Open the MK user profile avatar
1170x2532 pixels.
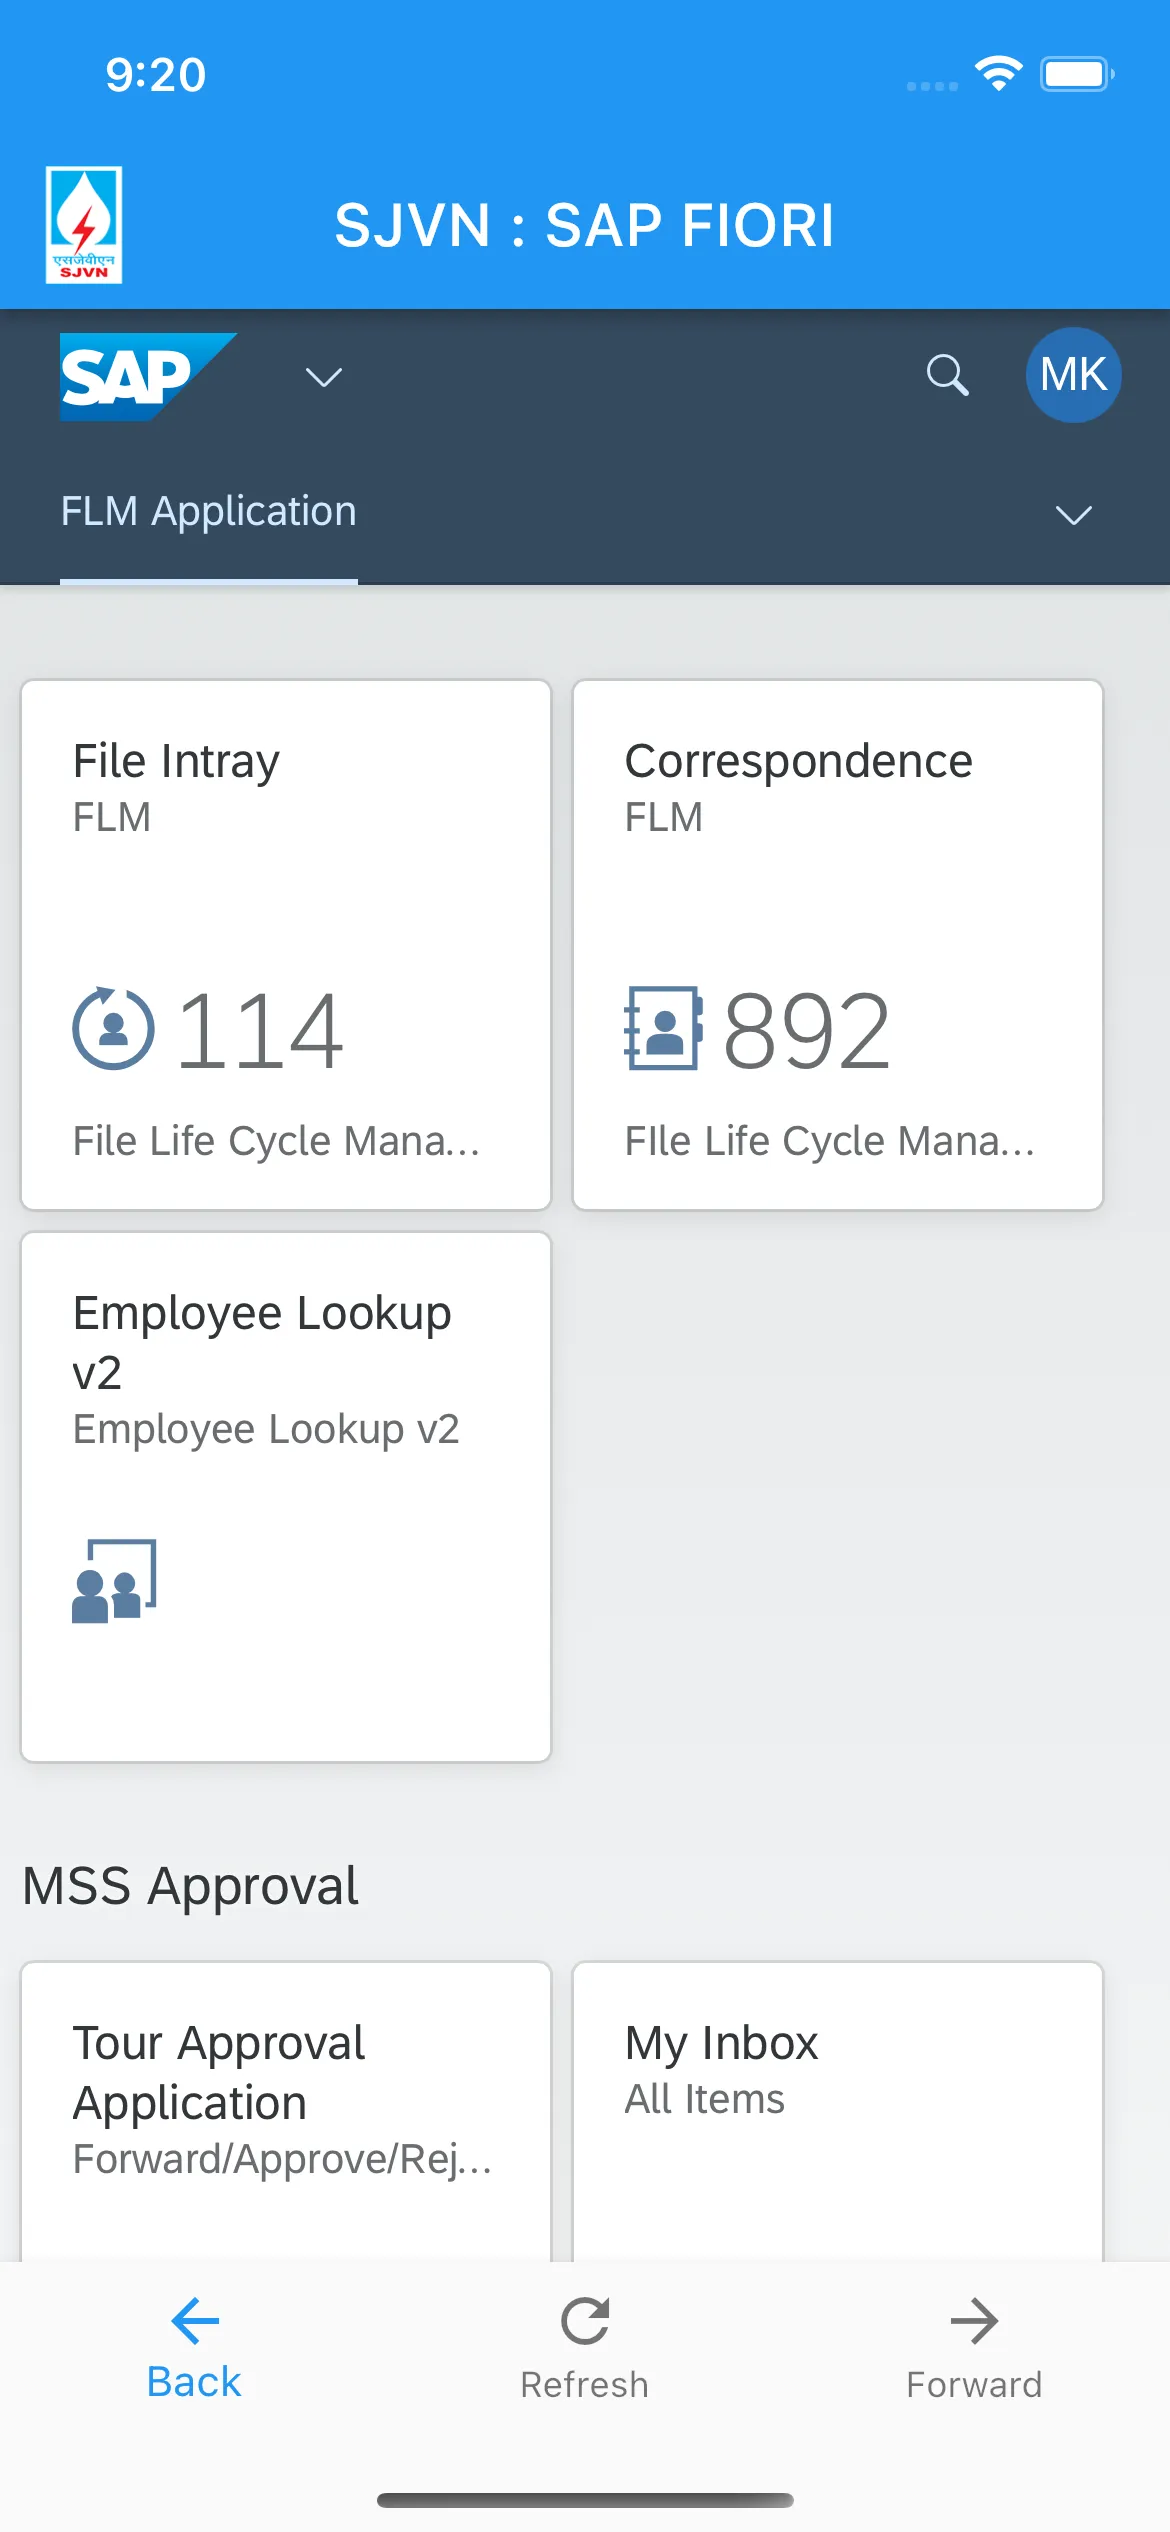point(1073,375)
